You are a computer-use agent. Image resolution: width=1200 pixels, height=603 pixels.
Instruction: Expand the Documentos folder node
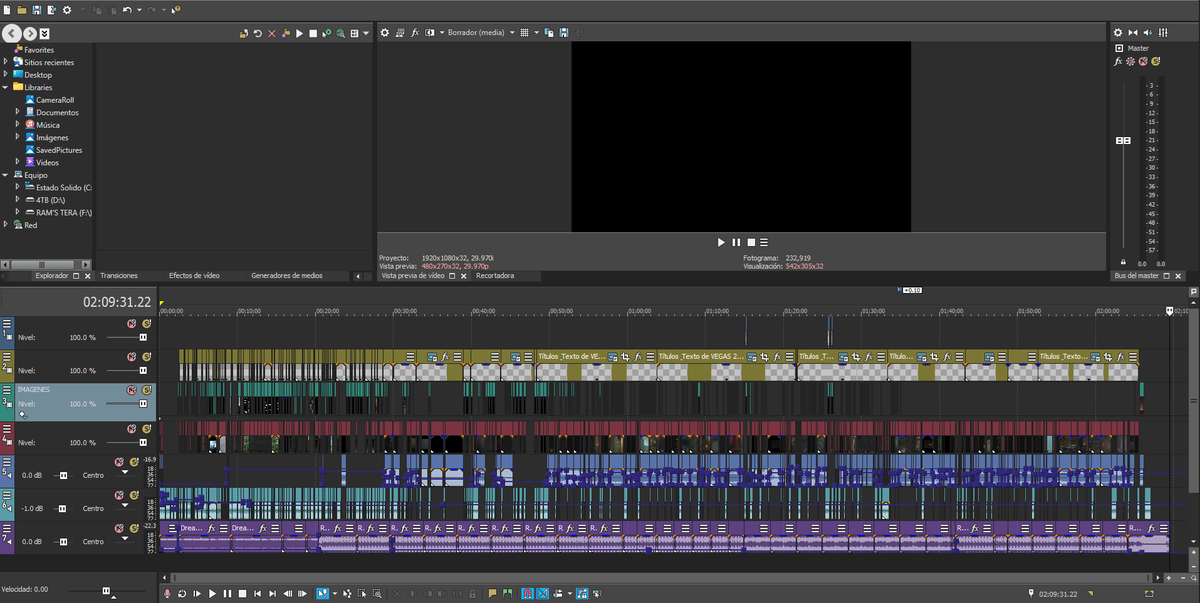(x=17, y=112)
